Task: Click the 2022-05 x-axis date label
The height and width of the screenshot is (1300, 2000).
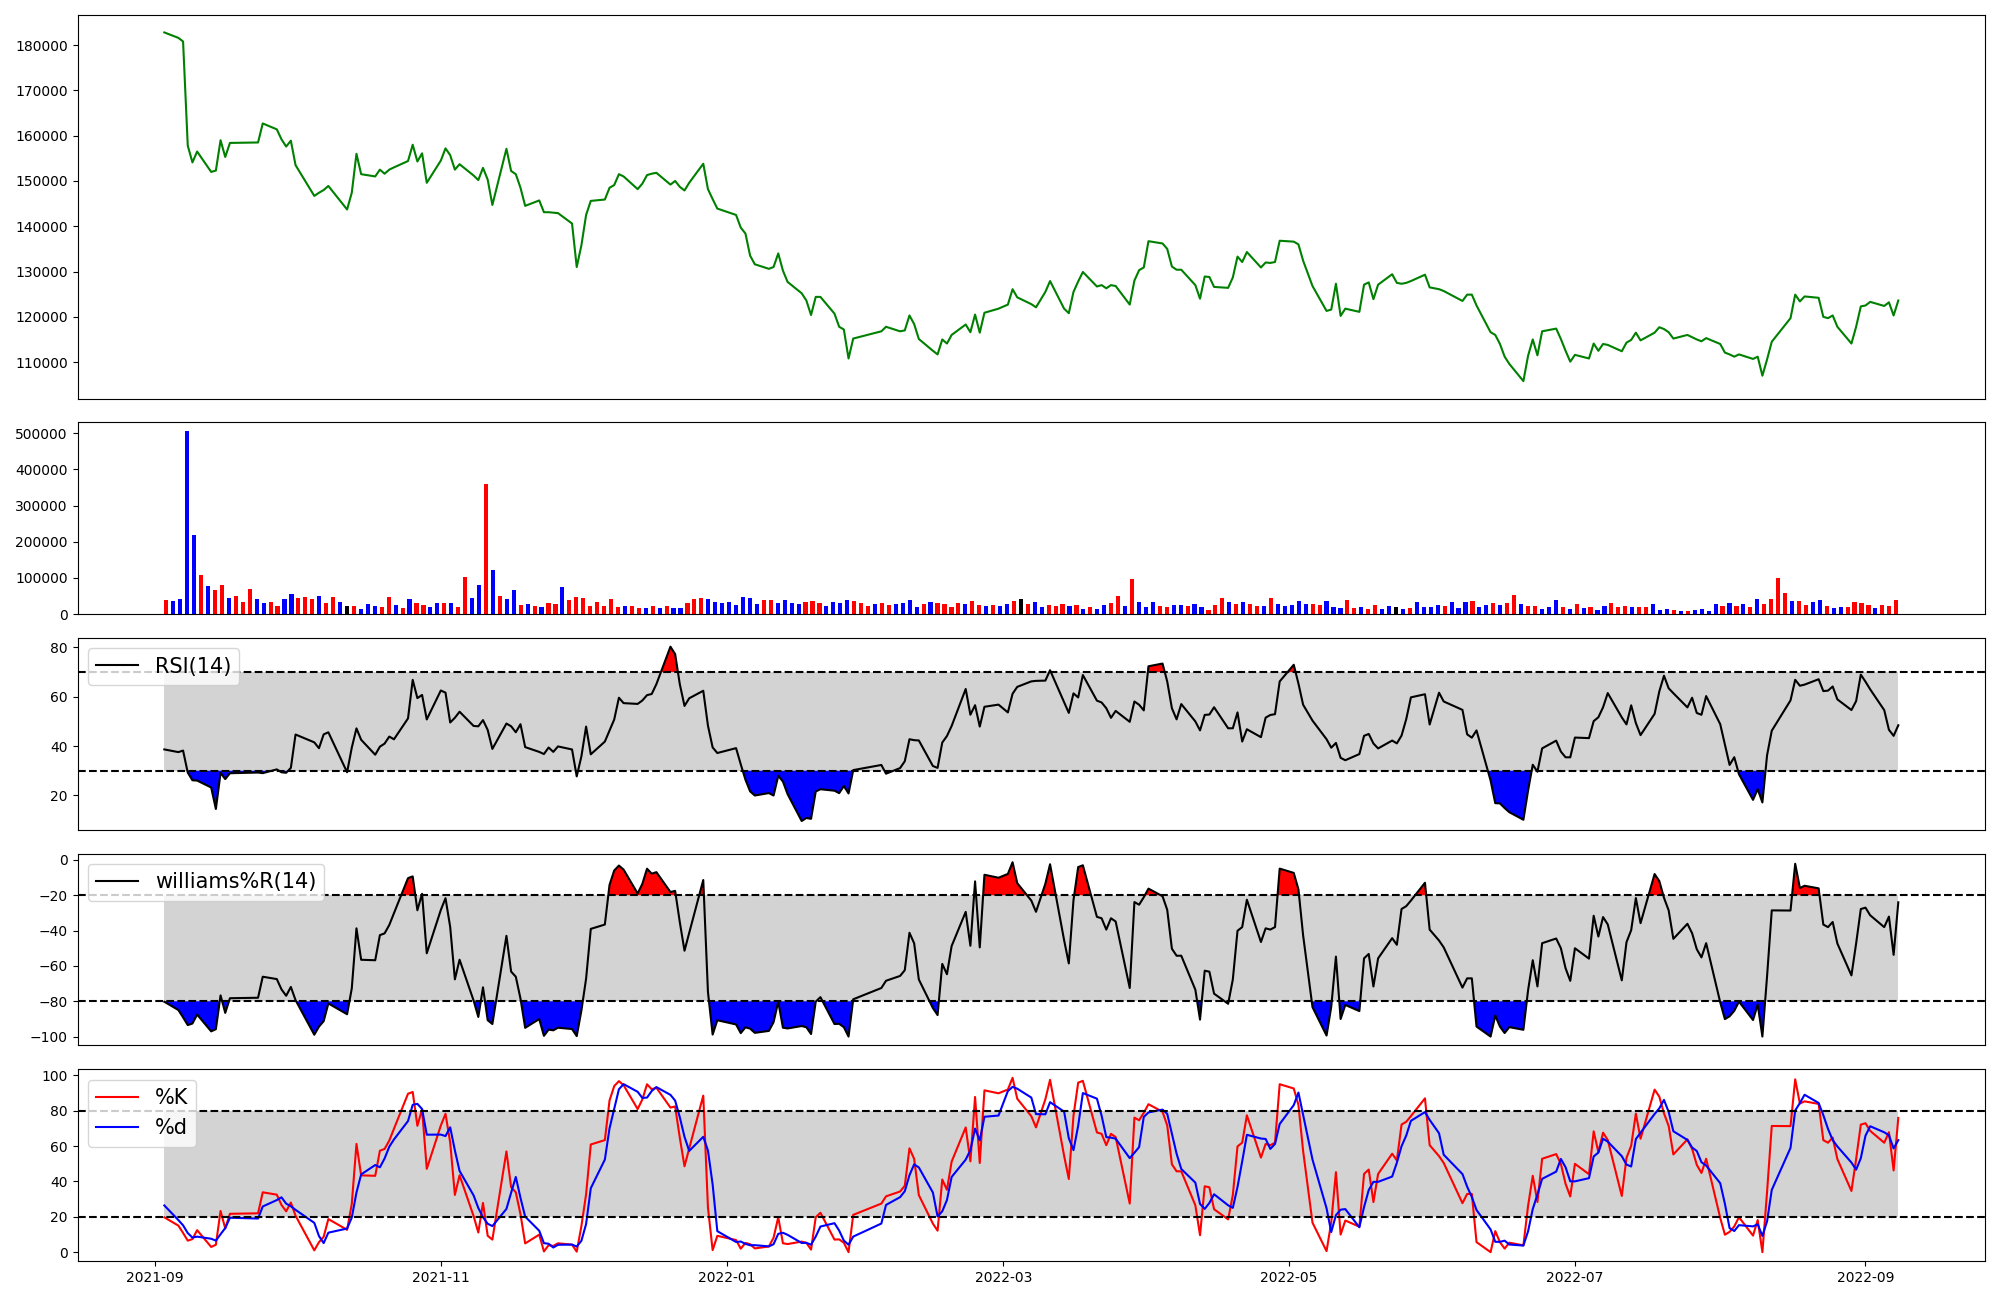Action: coord(1289,1277)
